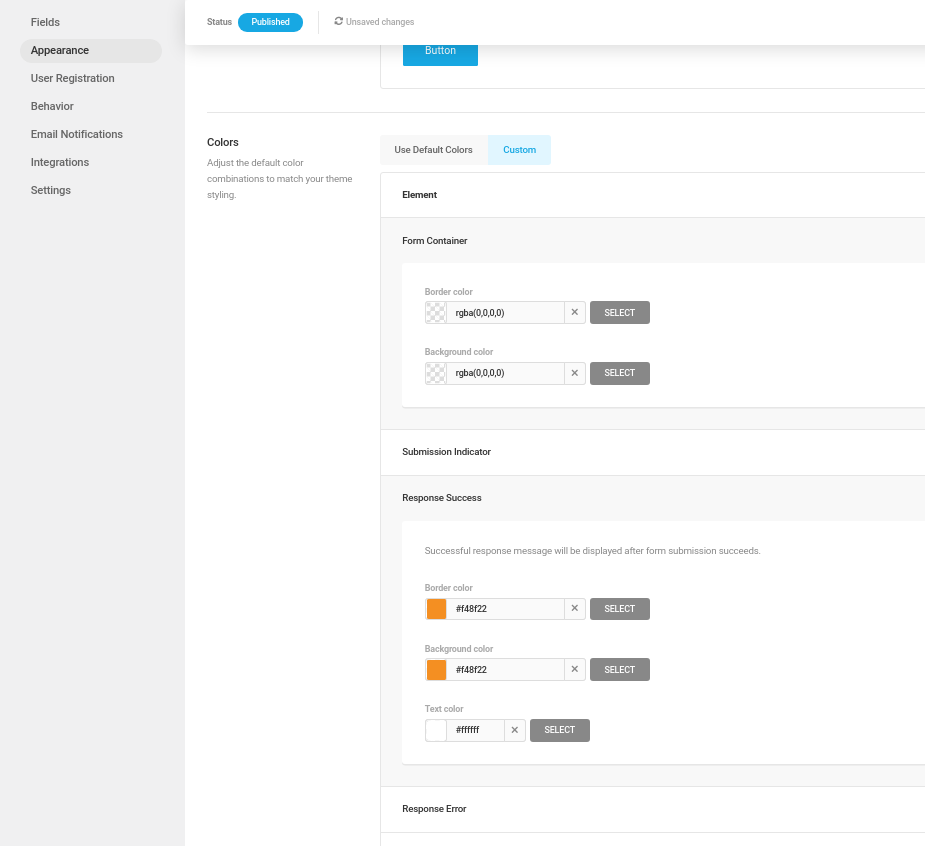Select the Appearance sidebar item
925x846 pixels.
91,51
